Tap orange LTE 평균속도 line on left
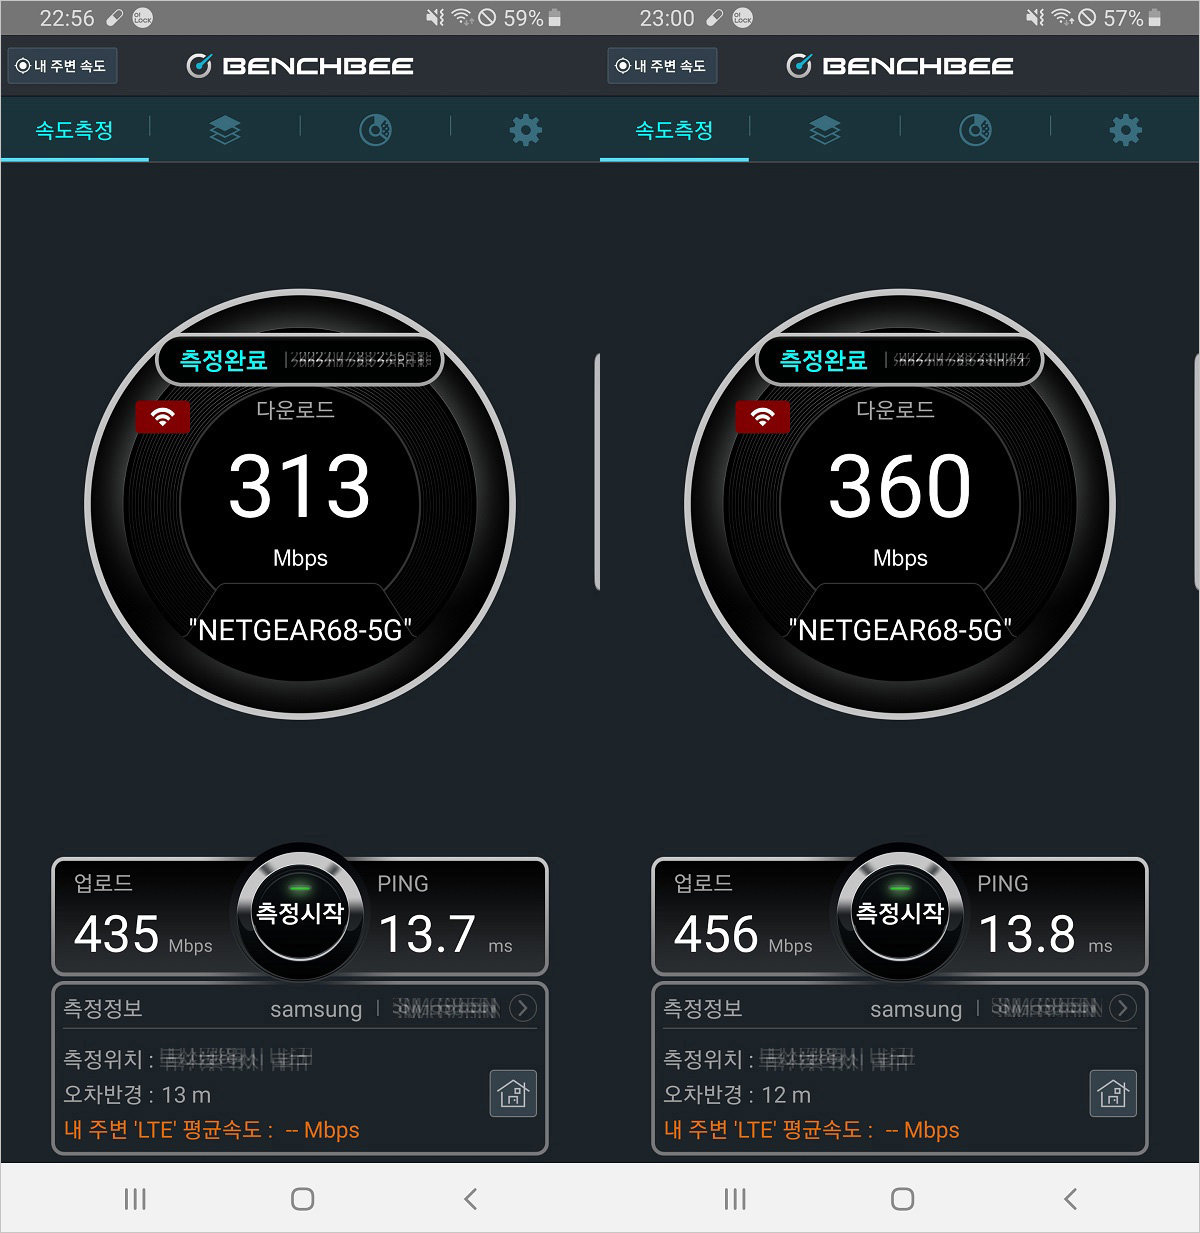Screen dimensions: 1200x1233 (211, 1130)
